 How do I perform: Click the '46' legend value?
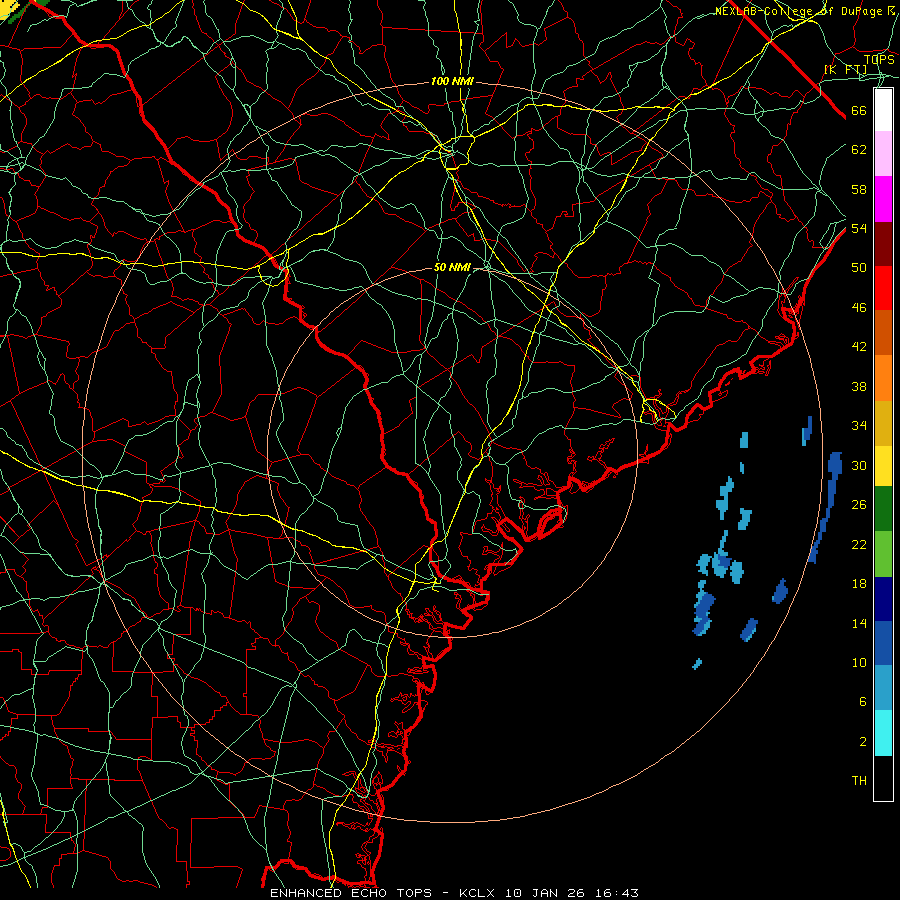859,308
